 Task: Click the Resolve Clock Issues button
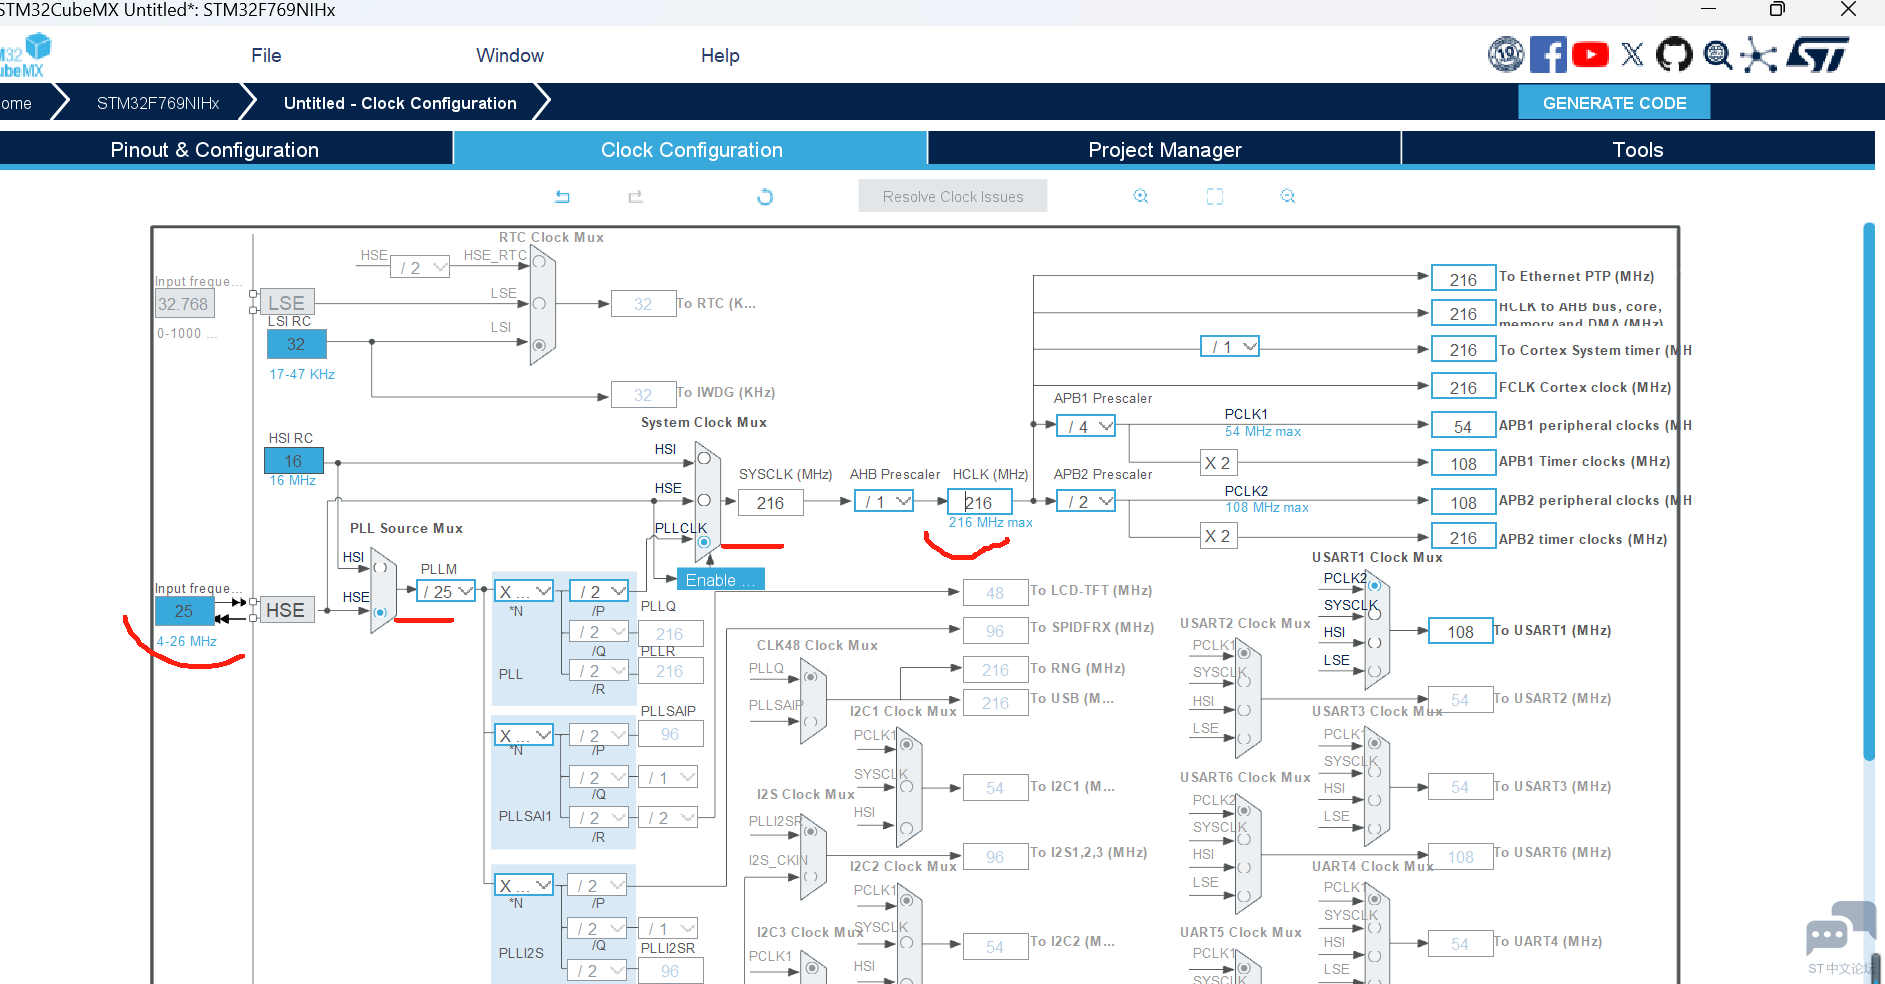pos(952,196)
